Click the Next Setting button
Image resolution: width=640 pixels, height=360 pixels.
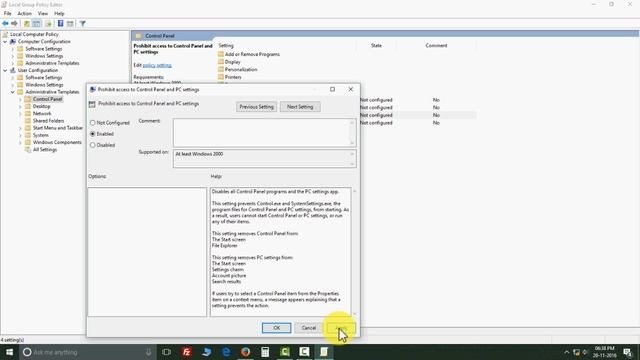point(300,107)
